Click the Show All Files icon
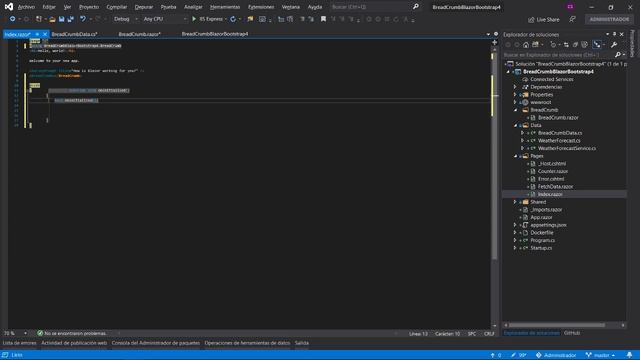The image size is (640, 360). click(584, 45)
